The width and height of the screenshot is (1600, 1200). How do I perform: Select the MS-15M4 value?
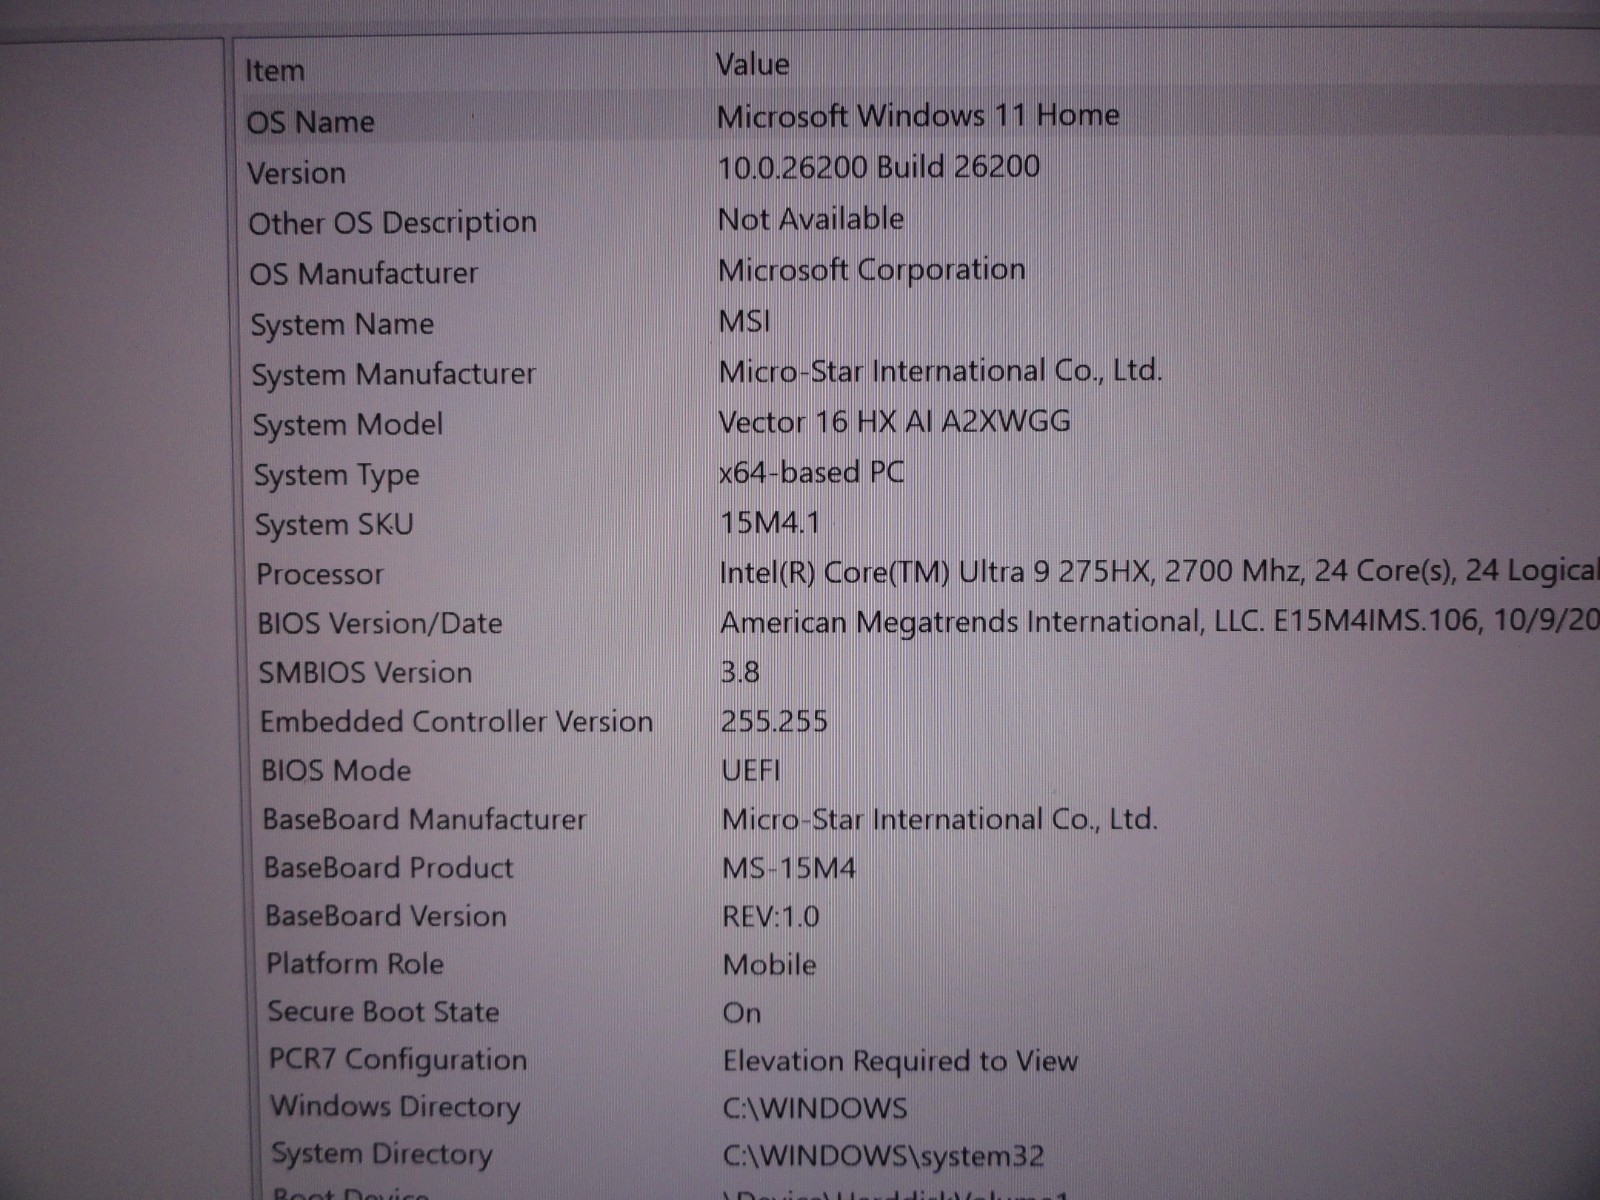[x=789, y=868]
